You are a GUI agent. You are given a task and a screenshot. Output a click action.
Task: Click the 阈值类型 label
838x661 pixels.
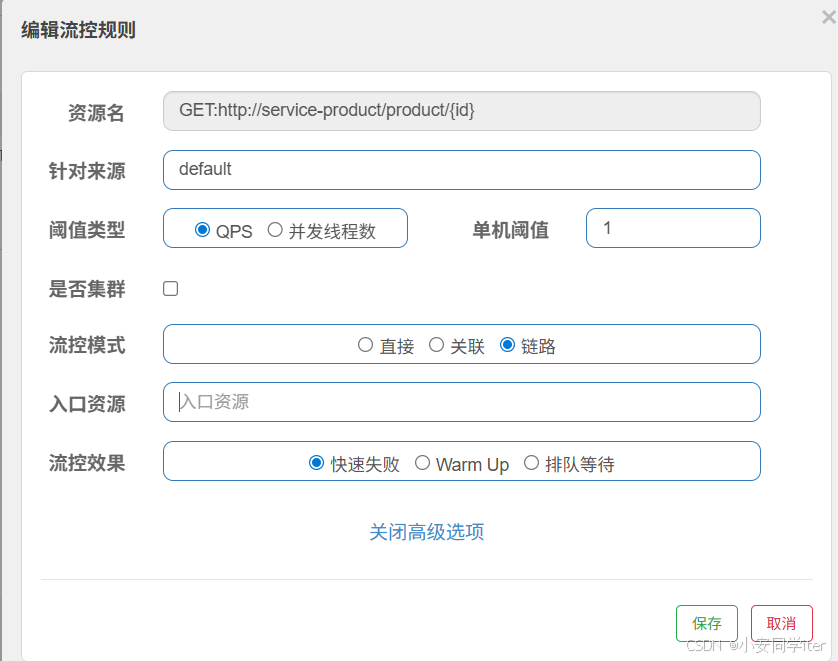(x=87, y=230)
